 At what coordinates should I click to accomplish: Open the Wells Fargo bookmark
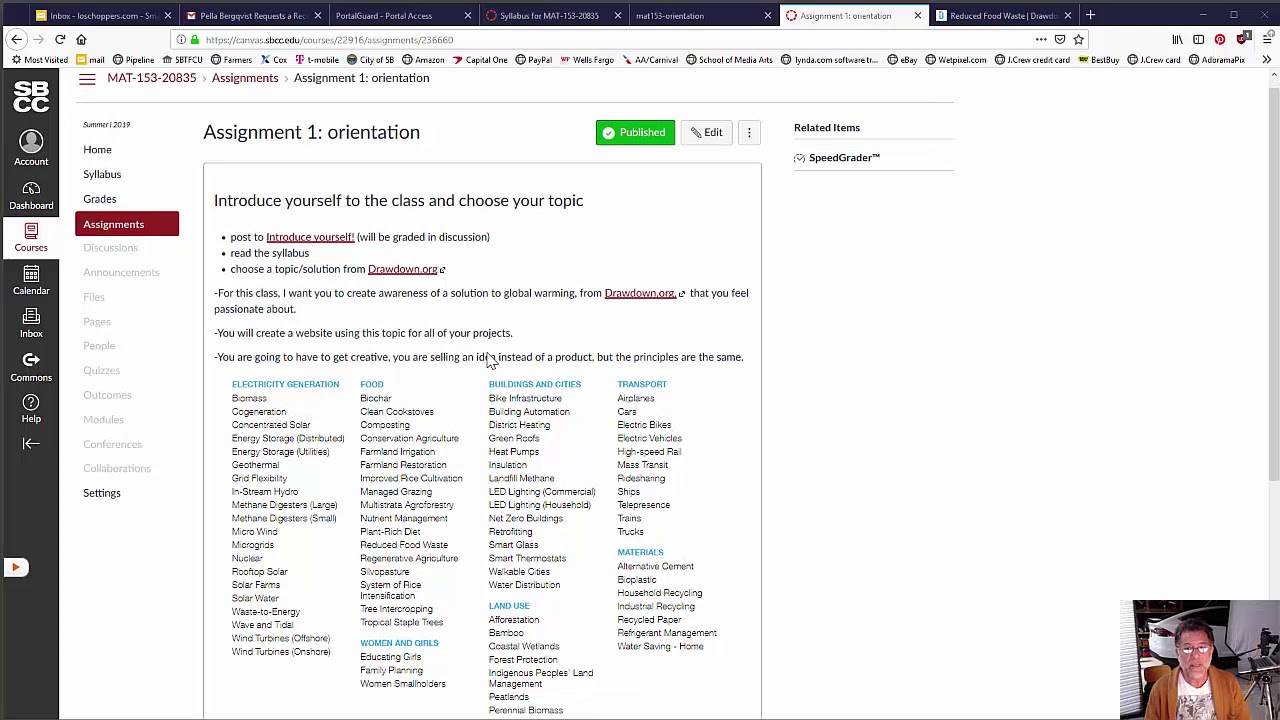coord(586,60)
